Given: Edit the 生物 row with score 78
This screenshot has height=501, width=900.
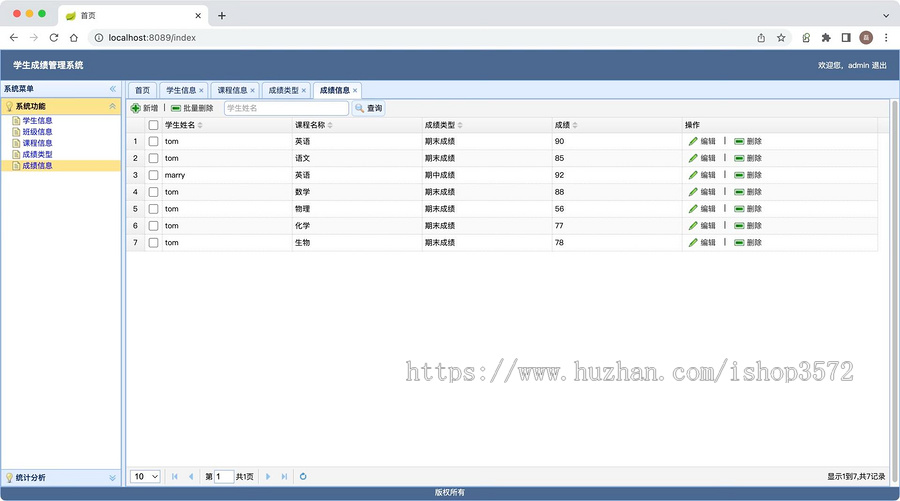Looking at the screenshot, I should tap(702, 243).
